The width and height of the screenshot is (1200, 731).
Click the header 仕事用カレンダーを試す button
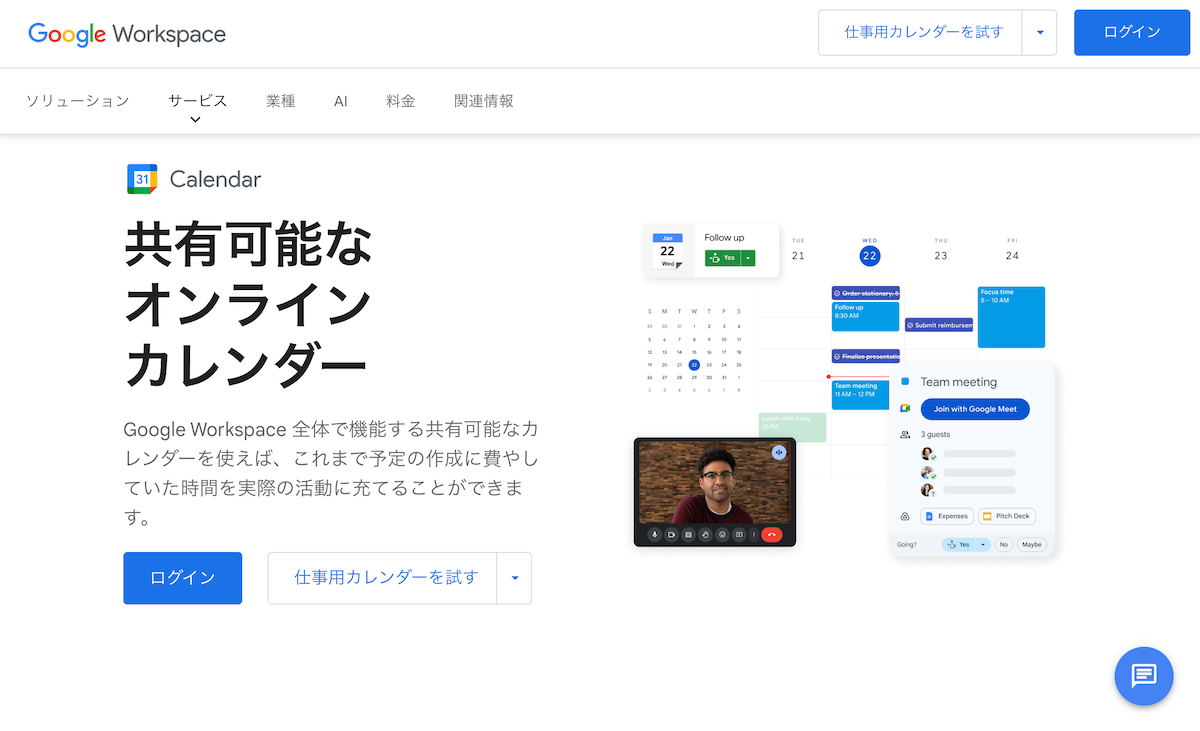tap(921, 33)
